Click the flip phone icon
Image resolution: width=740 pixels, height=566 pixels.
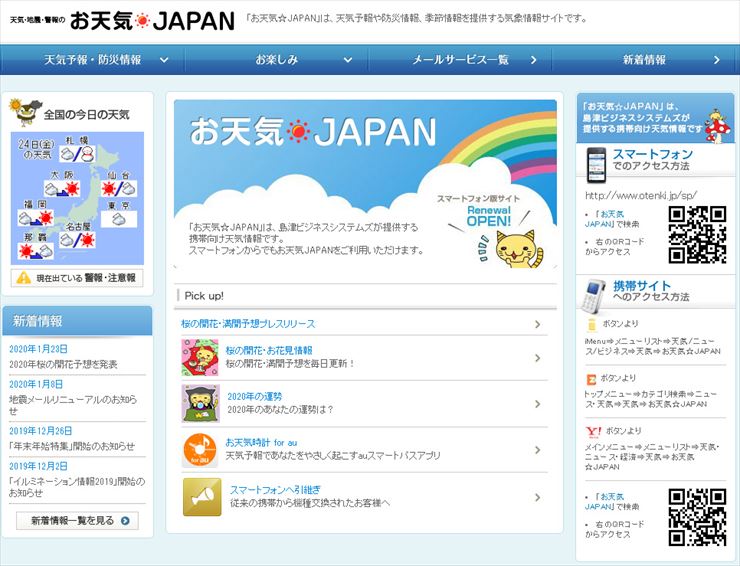point(594,296)
